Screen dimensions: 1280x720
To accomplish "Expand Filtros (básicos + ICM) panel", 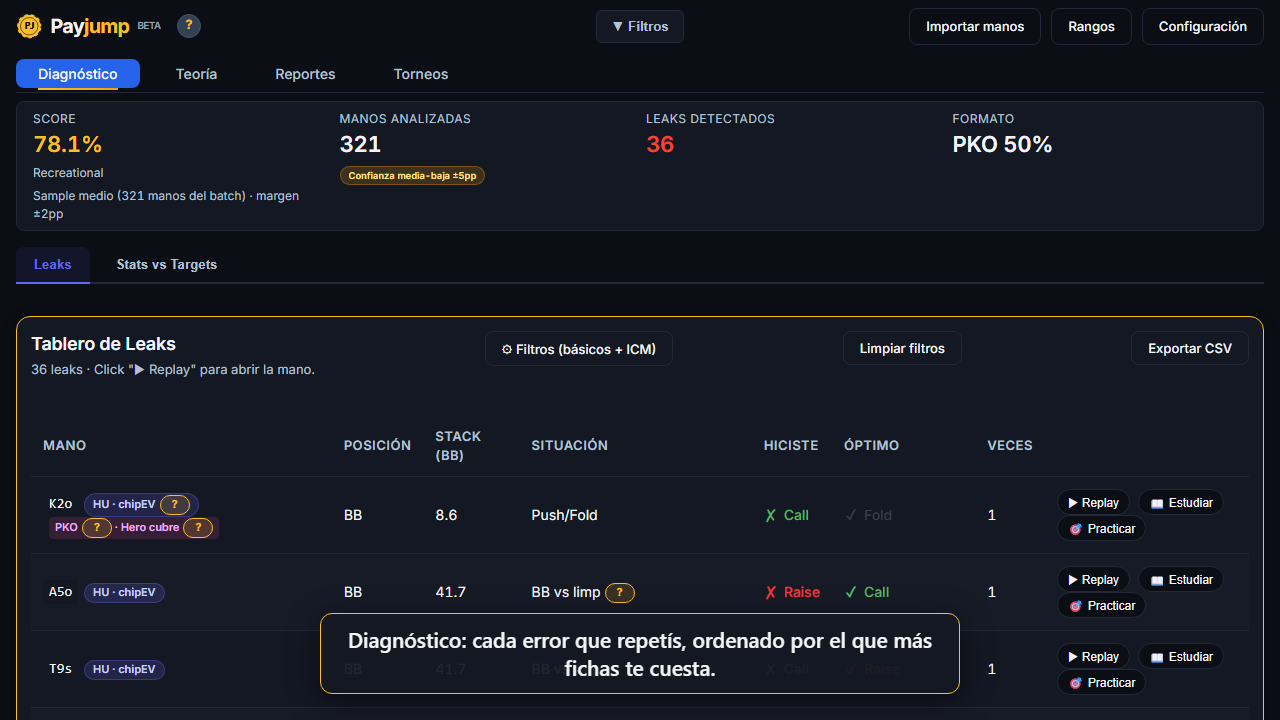I will (579, 349).
